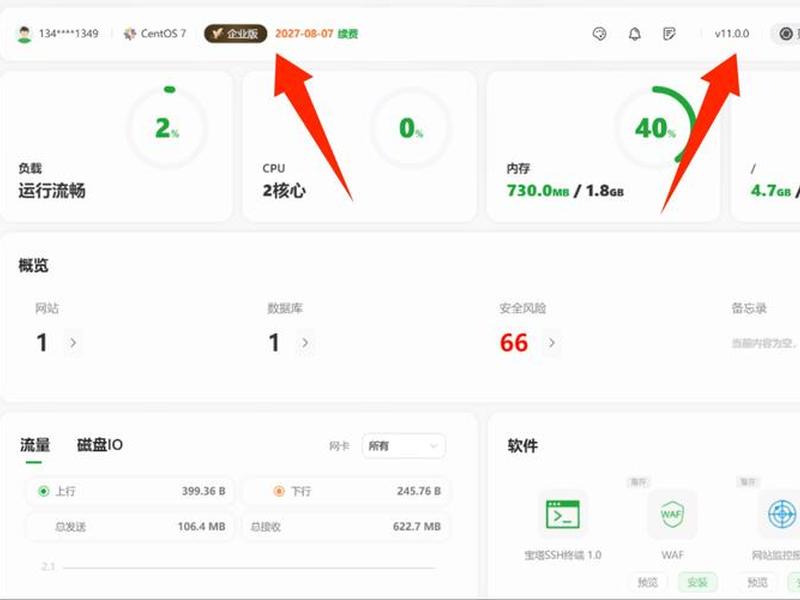Click the CentOS 7 system icon
This screenshot has width=800, height=600.
point(130,34)
